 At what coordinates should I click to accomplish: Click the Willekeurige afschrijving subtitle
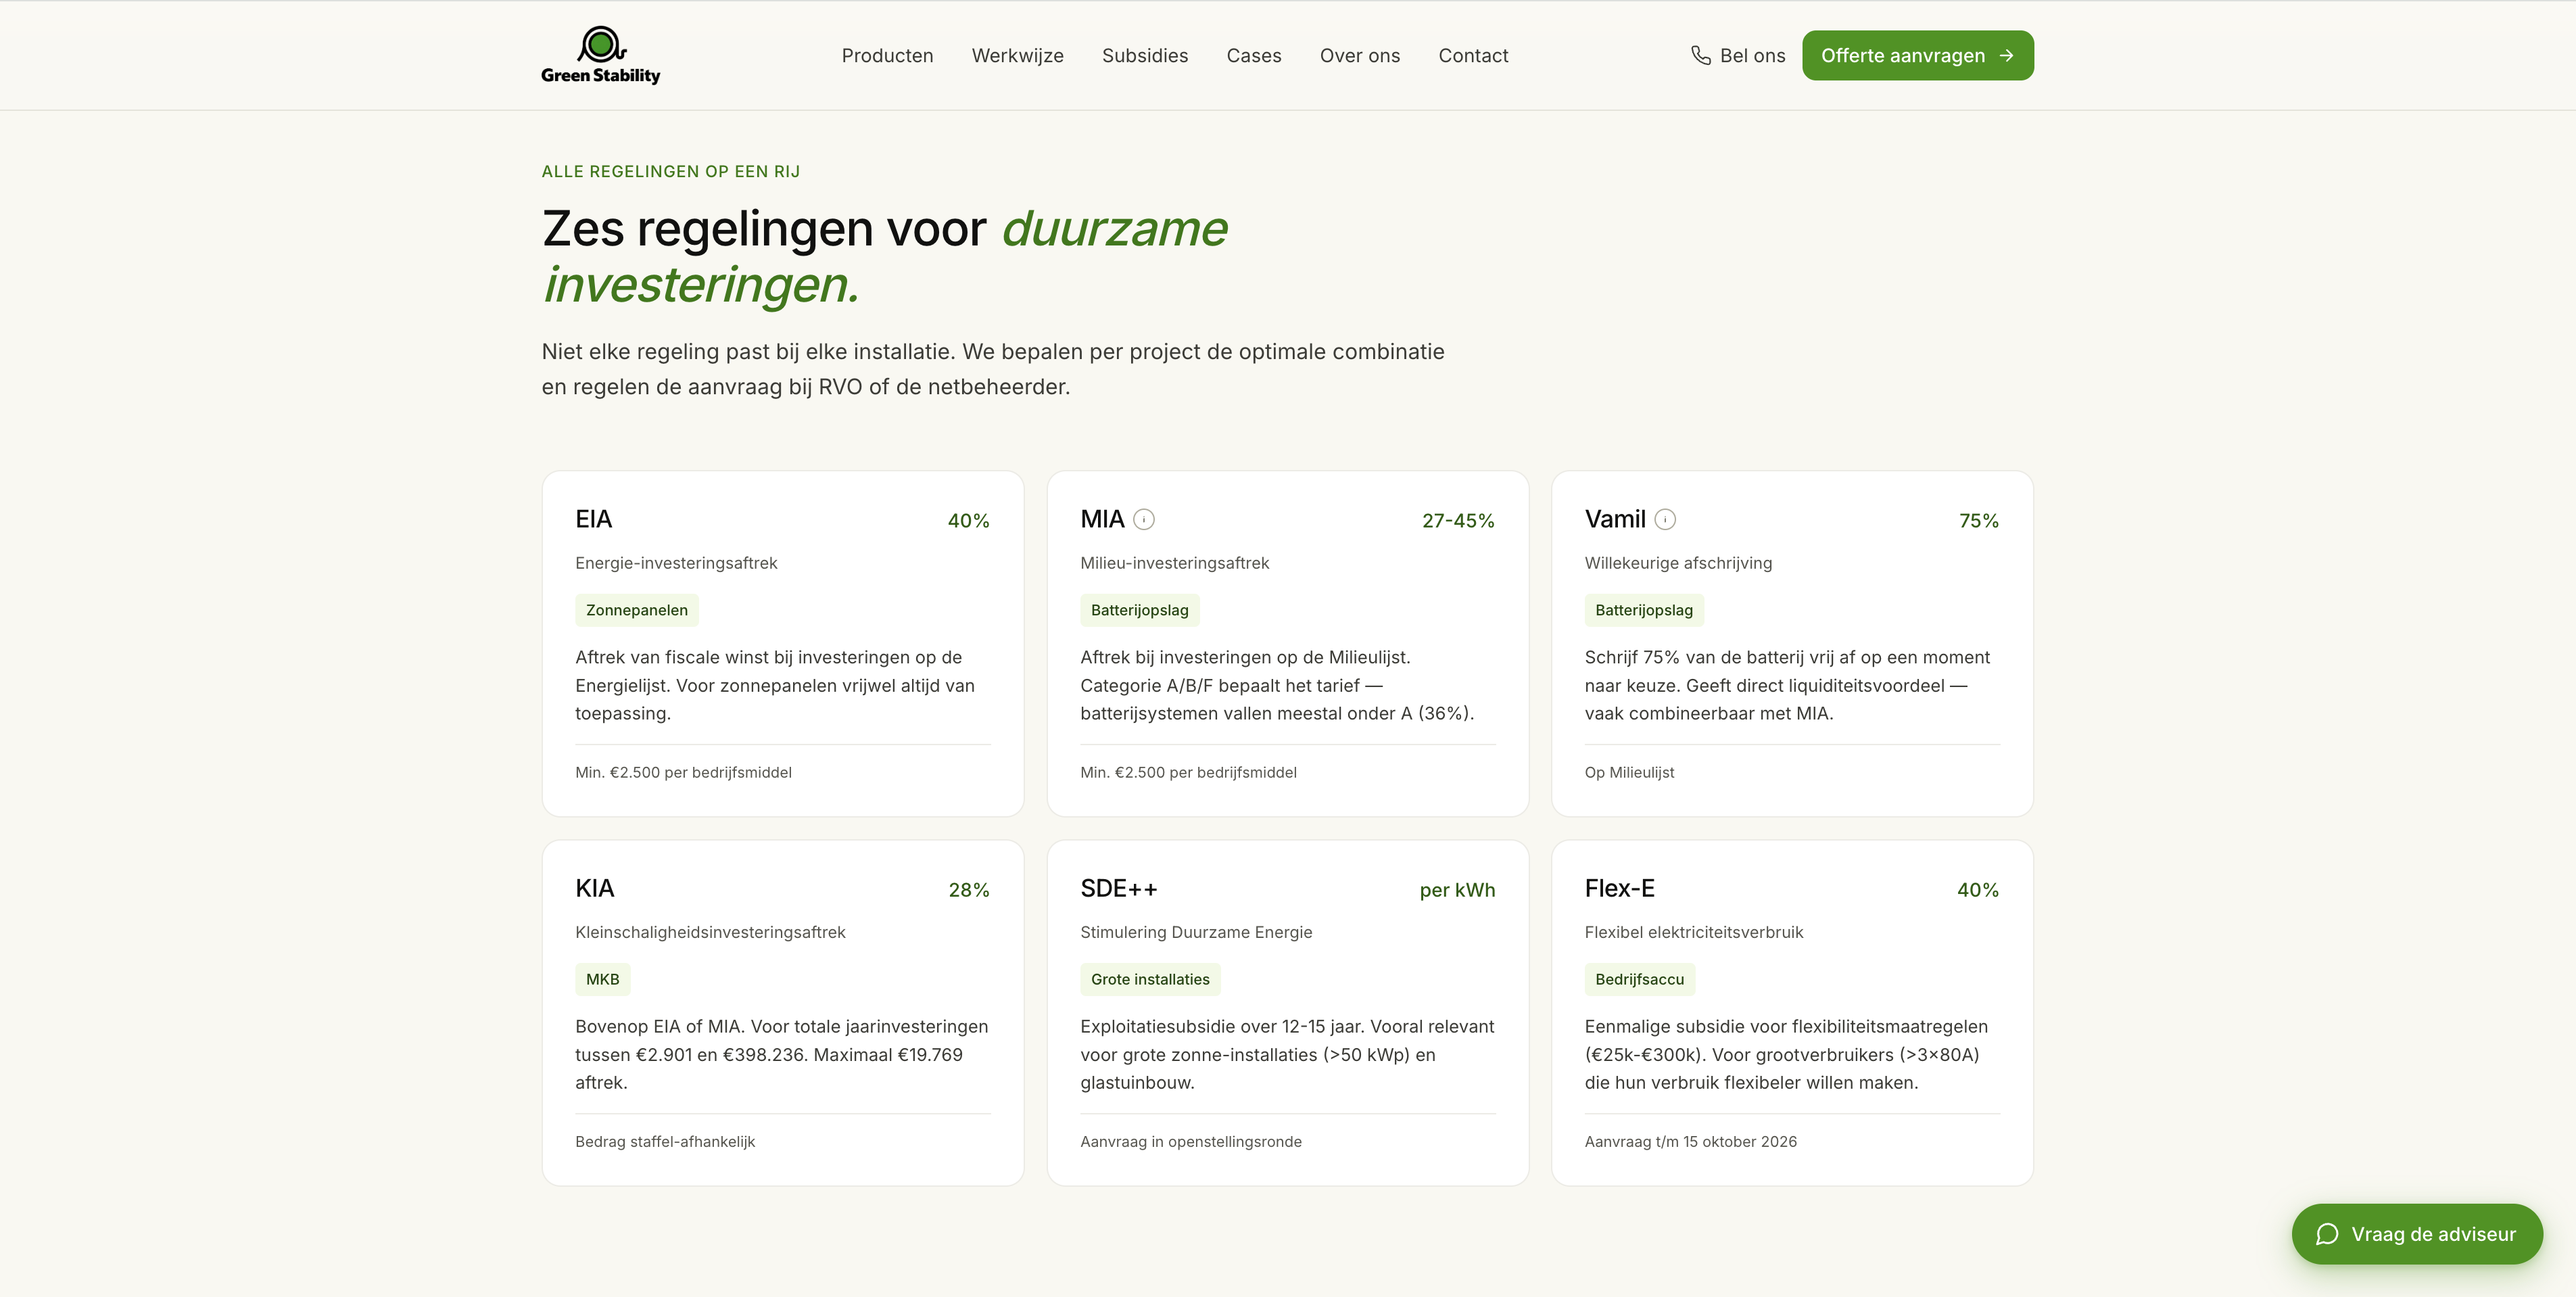[x=1678, y=563]
